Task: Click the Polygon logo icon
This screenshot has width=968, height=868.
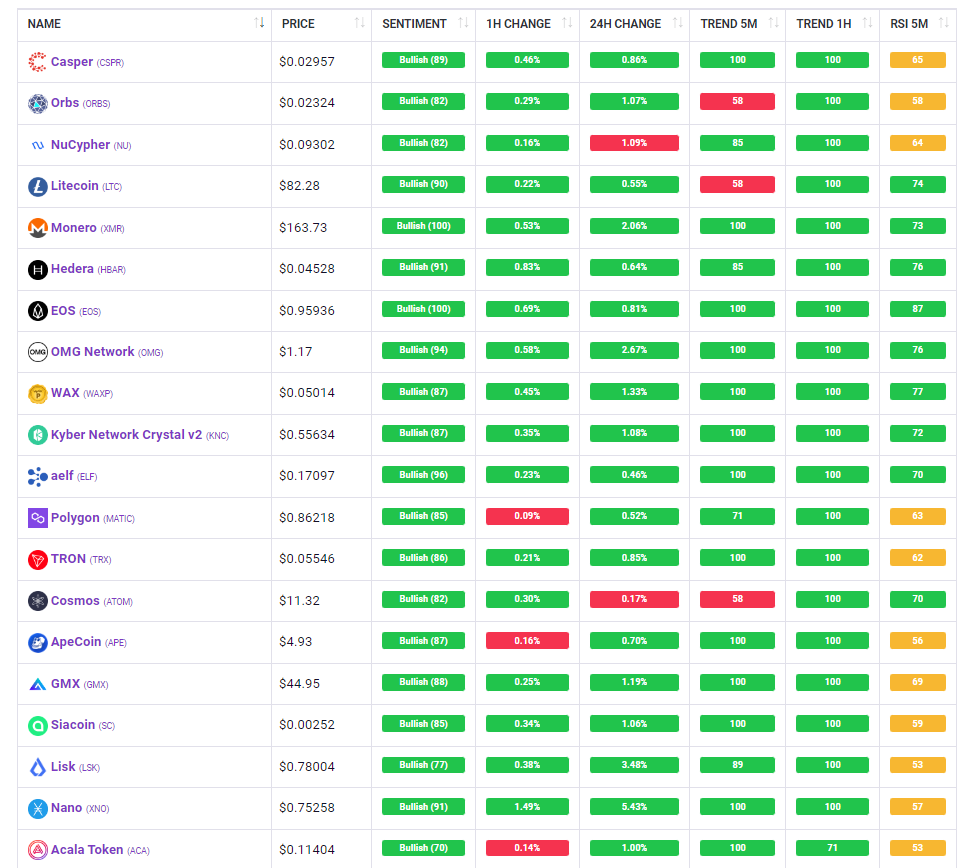Action: (37, 518)
